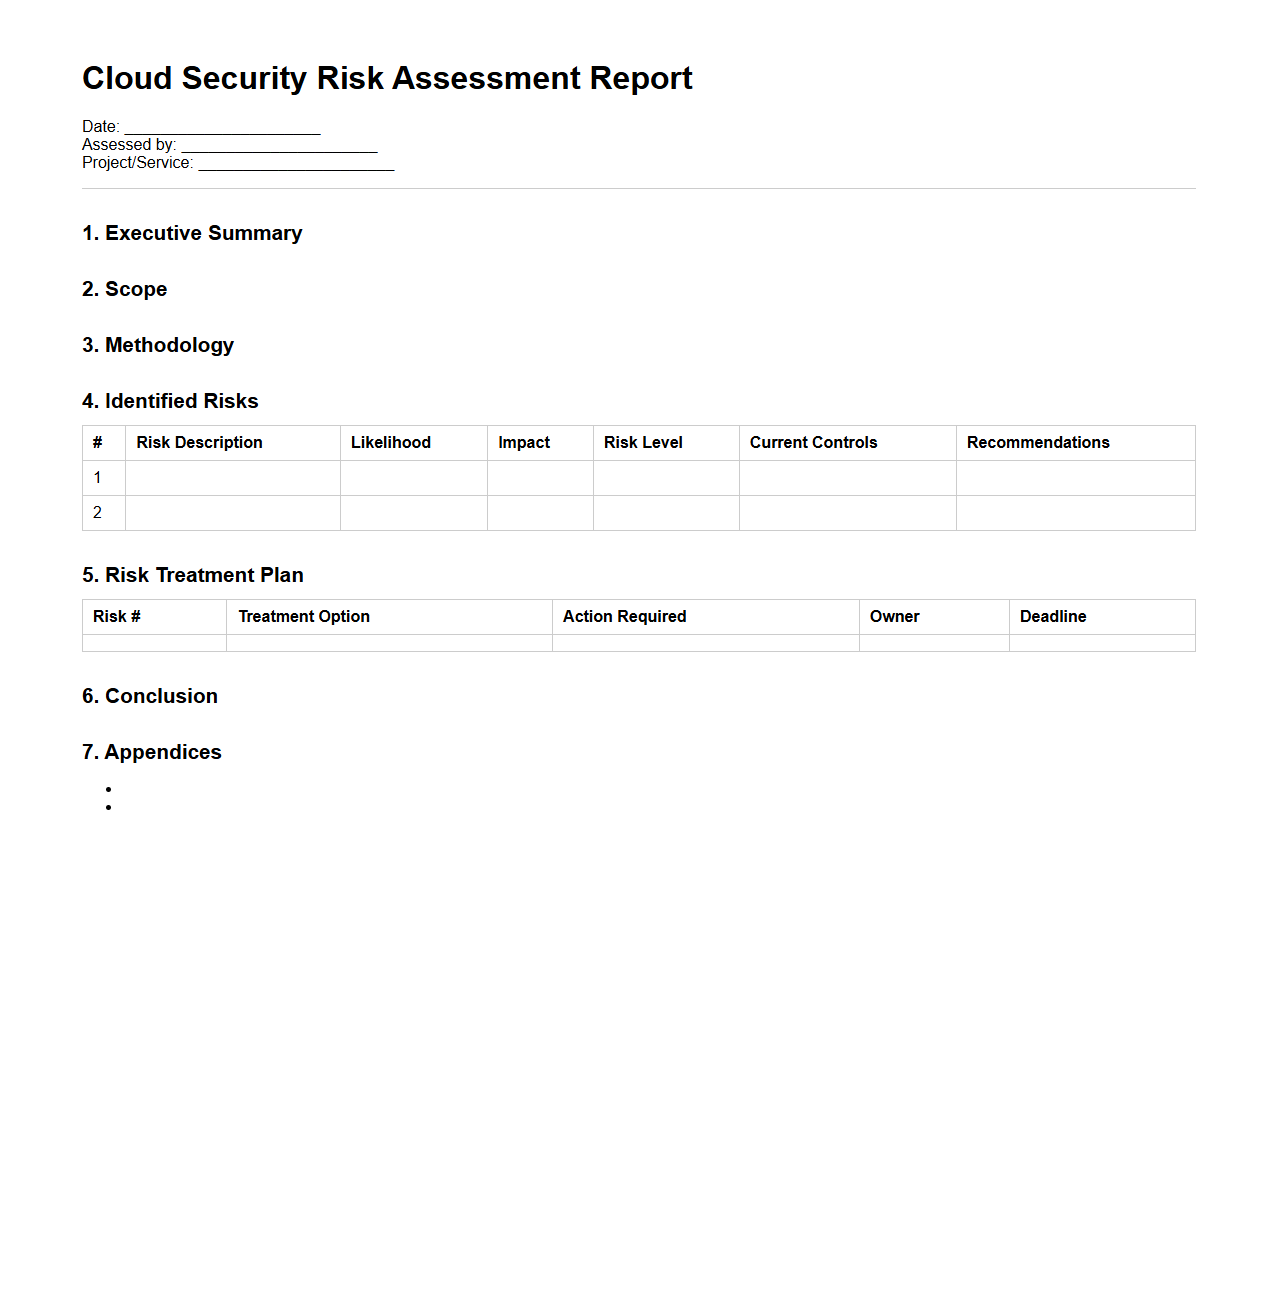Click the Project/Service blank field
The width and height of the screenshot is (1278, 1300).
pyautogui.click(x=295, y=163)
